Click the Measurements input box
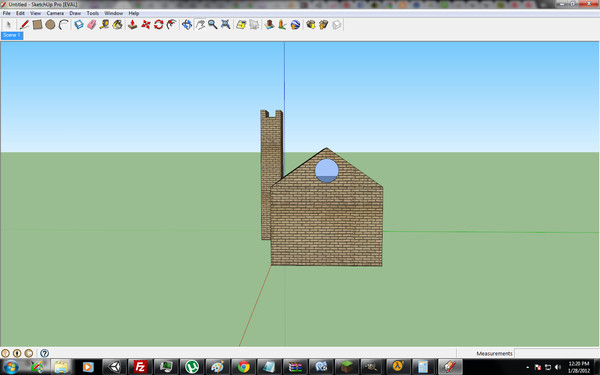This screenshot has width=600, height=375. pyautogui.click(x=556, y=353)
